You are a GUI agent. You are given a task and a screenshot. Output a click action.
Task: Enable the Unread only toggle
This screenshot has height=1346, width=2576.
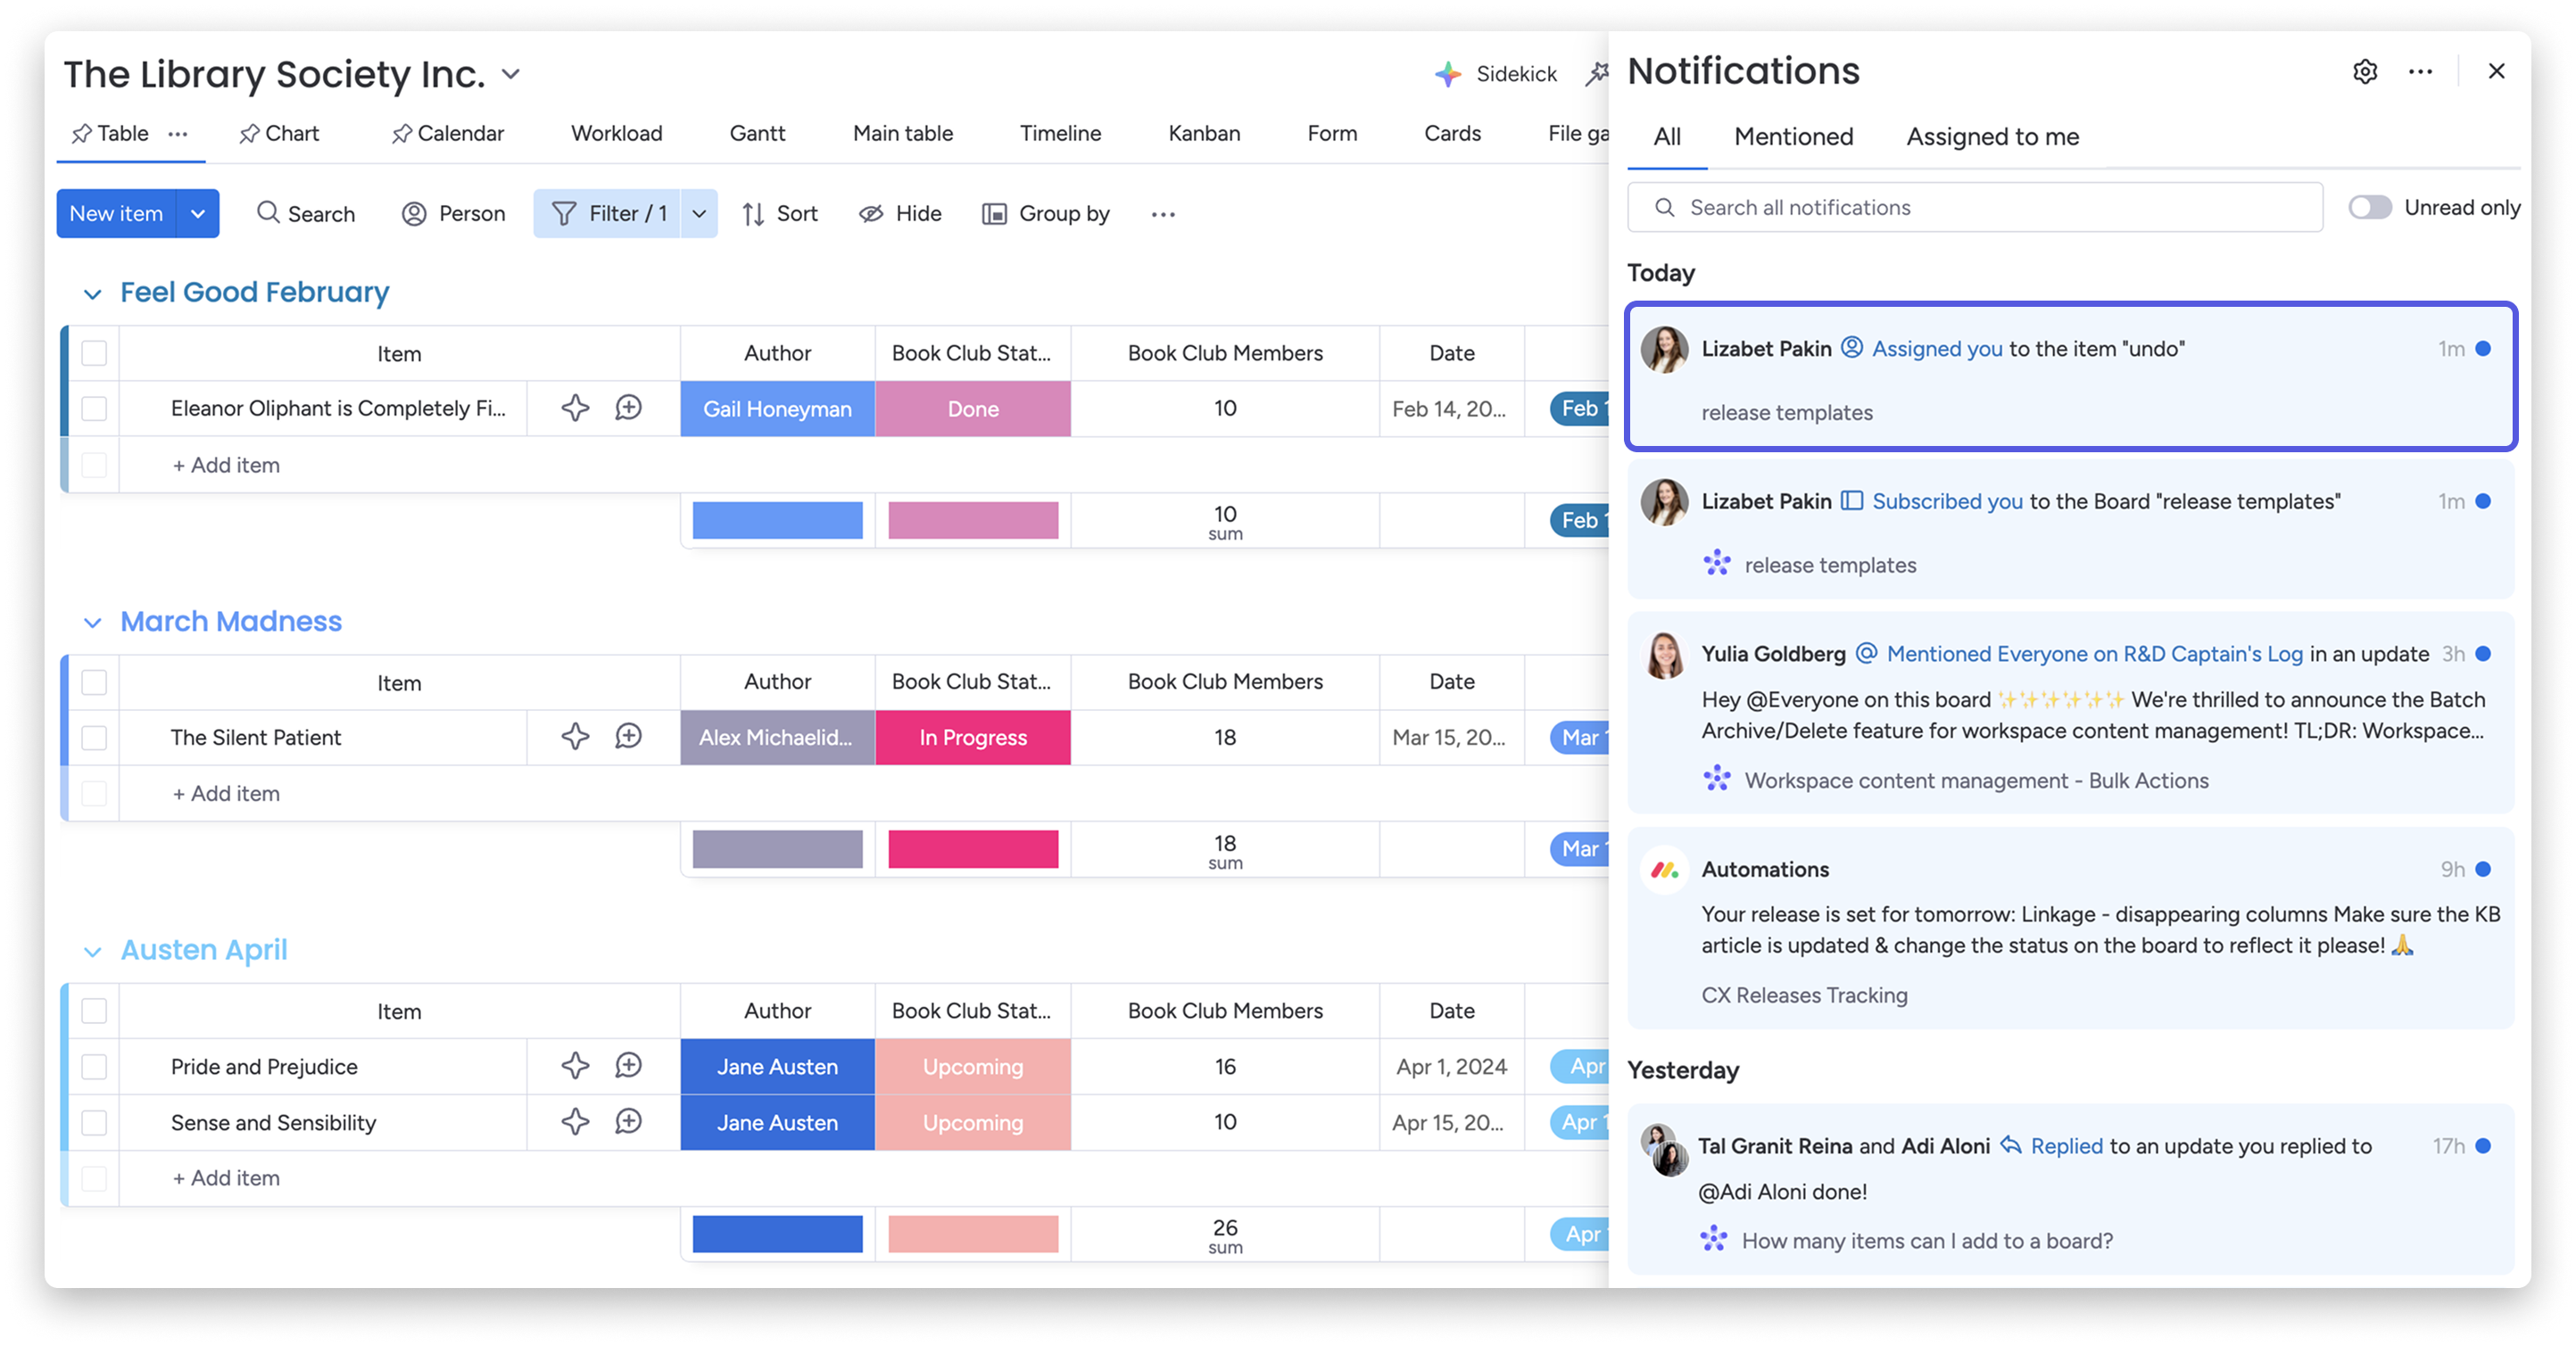coord(2369,207)
